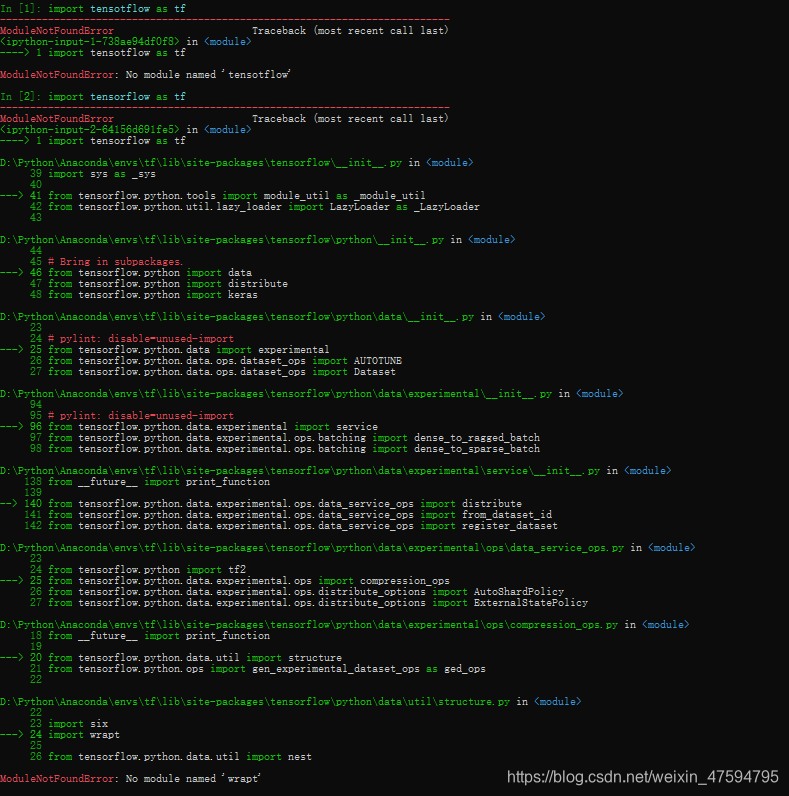789x796 pixels.
Task: Click the path line ending in data\util\structure.py
Action: point(291,703)
